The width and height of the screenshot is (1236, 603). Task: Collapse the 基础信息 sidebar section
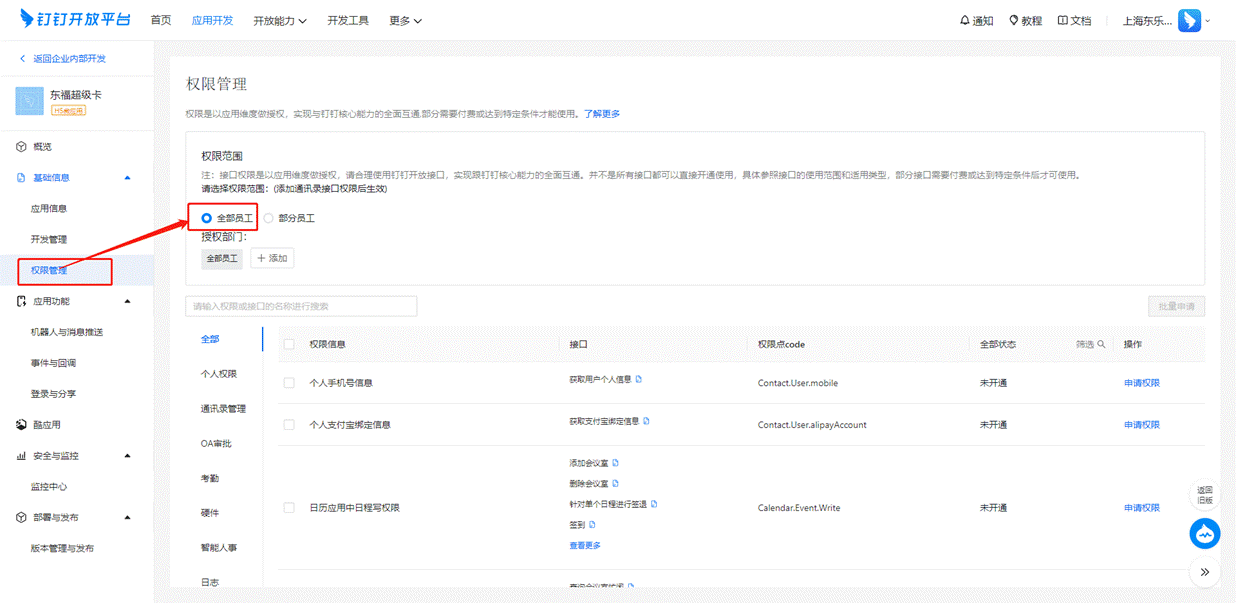point(127,178)
